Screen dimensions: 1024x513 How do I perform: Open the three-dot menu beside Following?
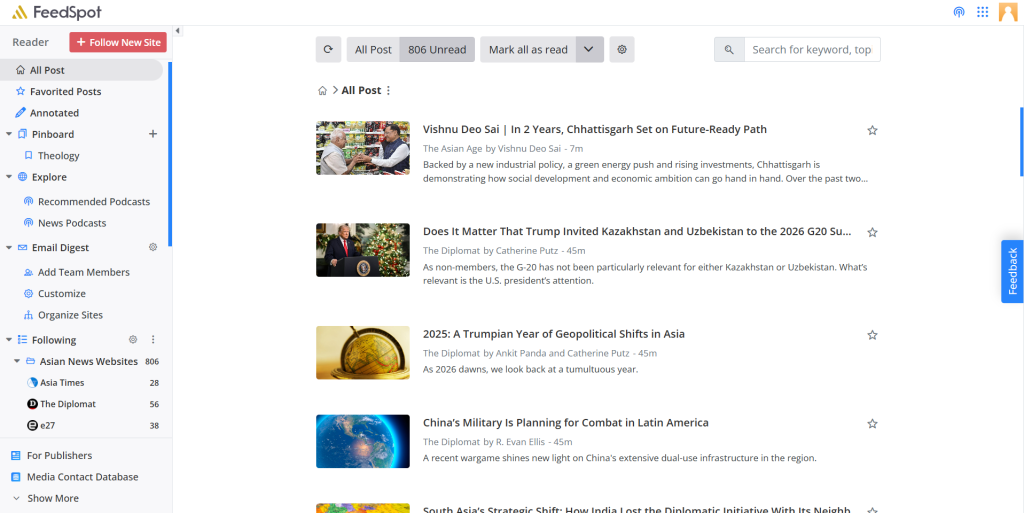point(153,340)
